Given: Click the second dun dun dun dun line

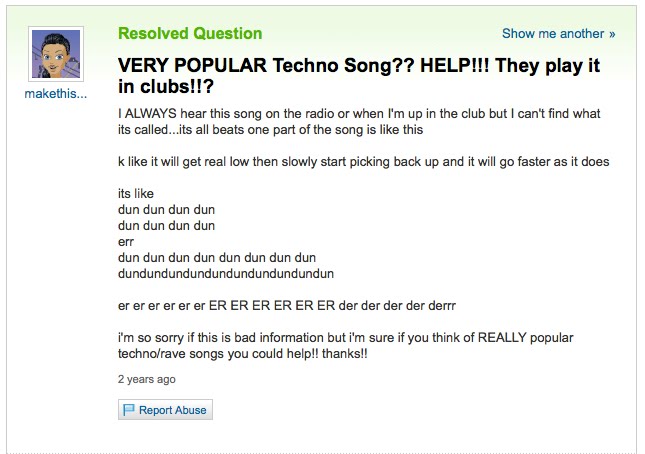Looking at the screenshot, I should [x=166, y=225].
